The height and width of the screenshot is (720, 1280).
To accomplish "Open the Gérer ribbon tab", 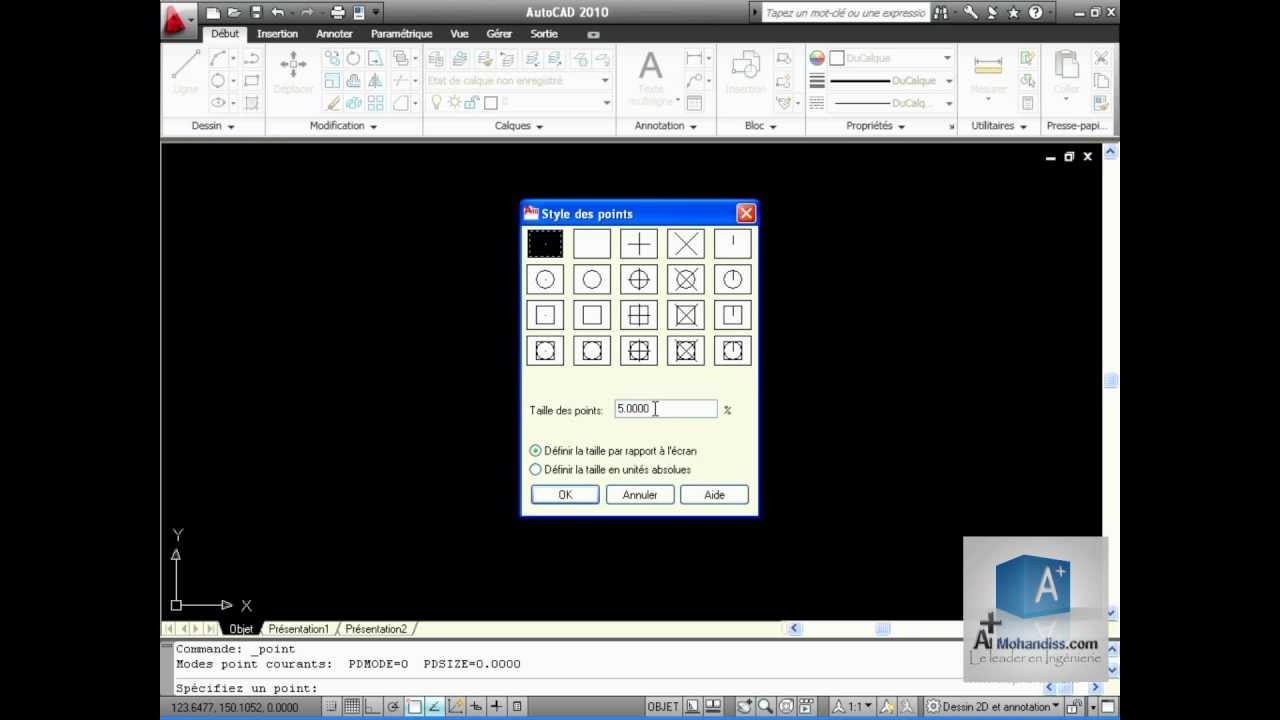I will 499,34.
